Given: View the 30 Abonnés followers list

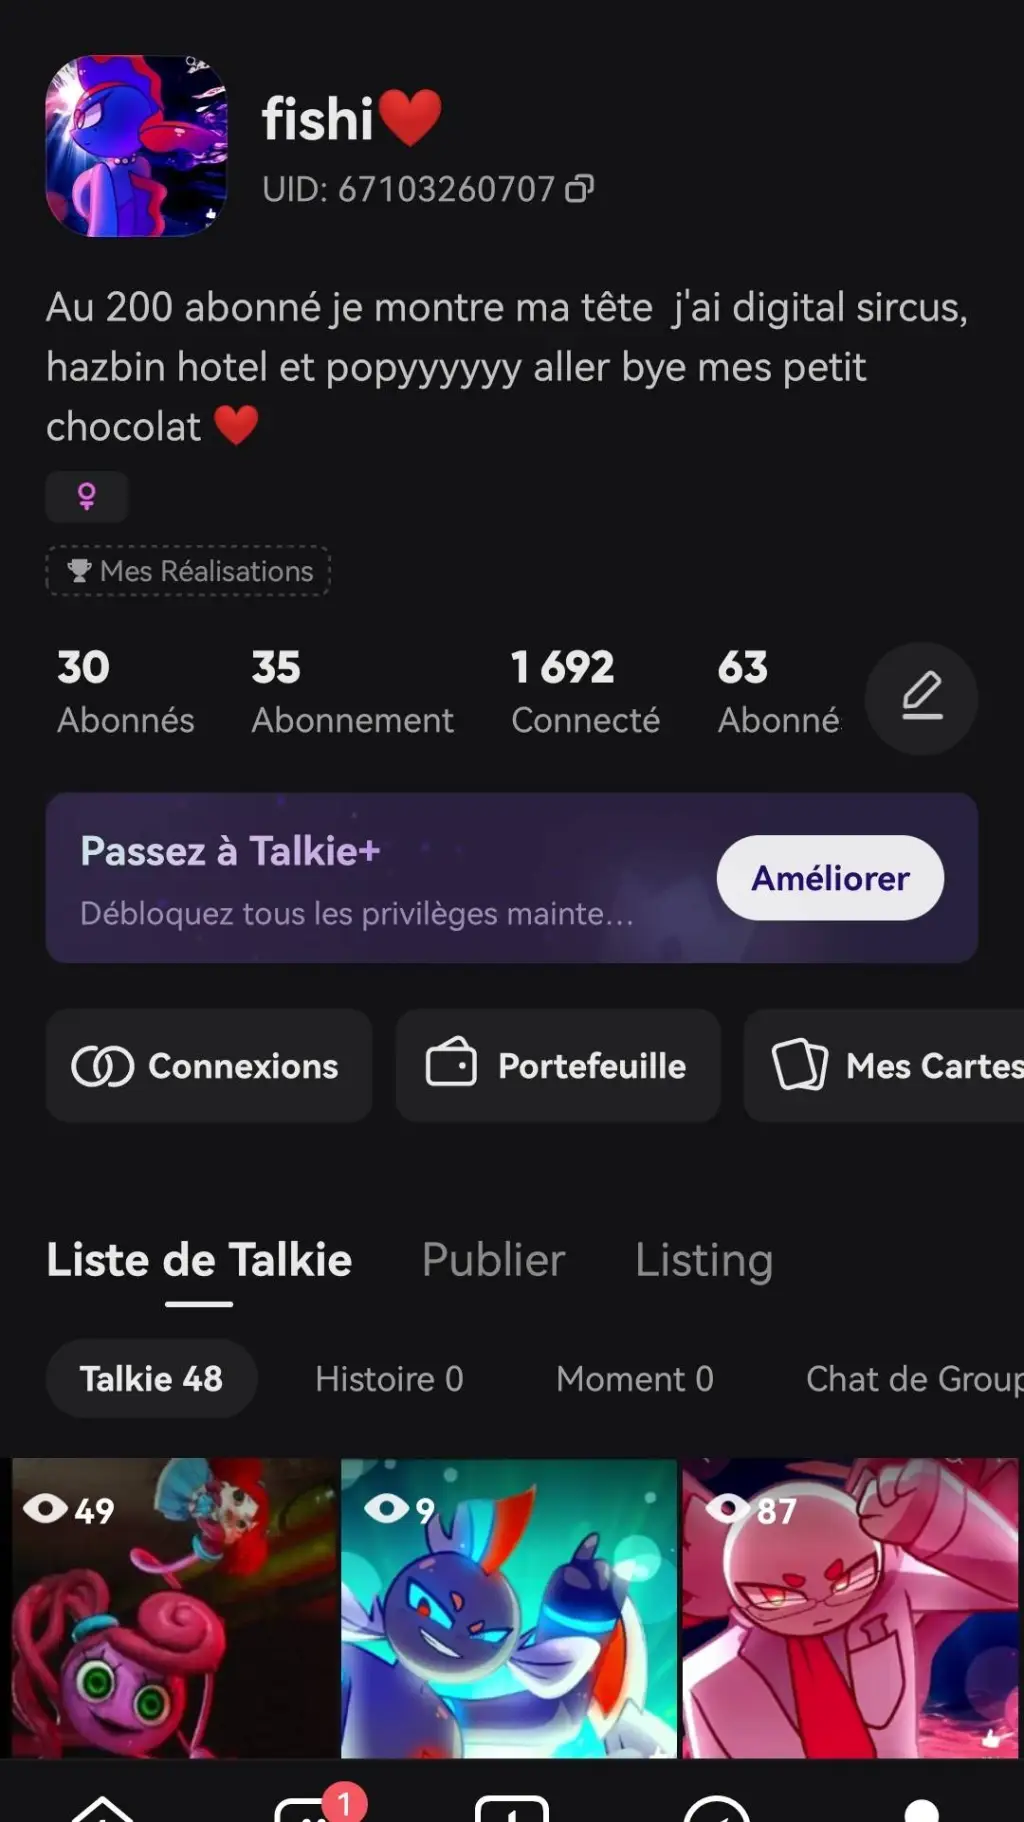Looking at the screenshot, I should (125, 692).
